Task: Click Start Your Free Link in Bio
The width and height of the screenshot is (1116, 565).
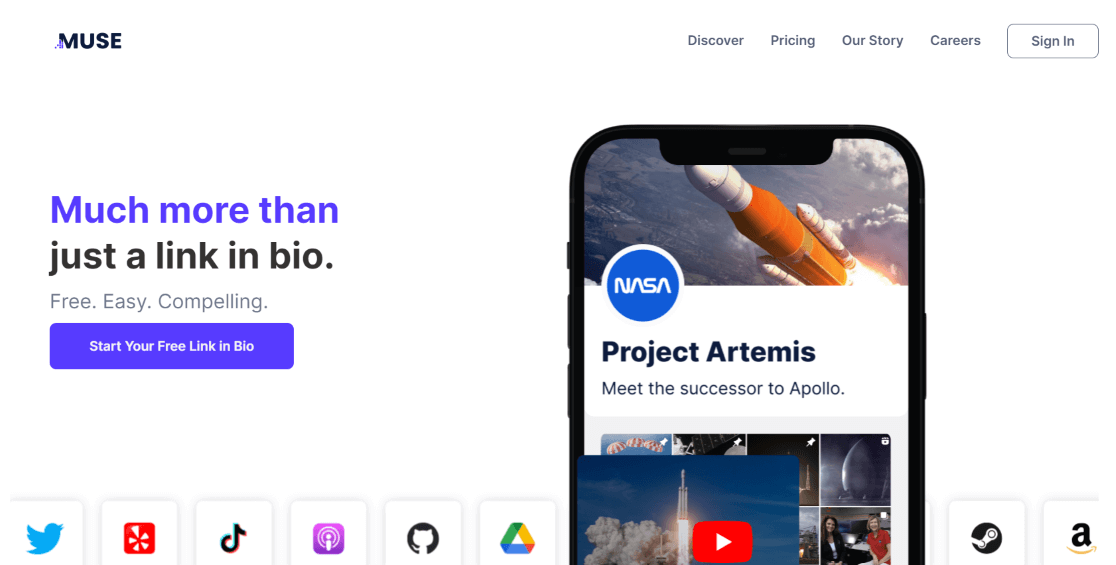Action: 172,346
